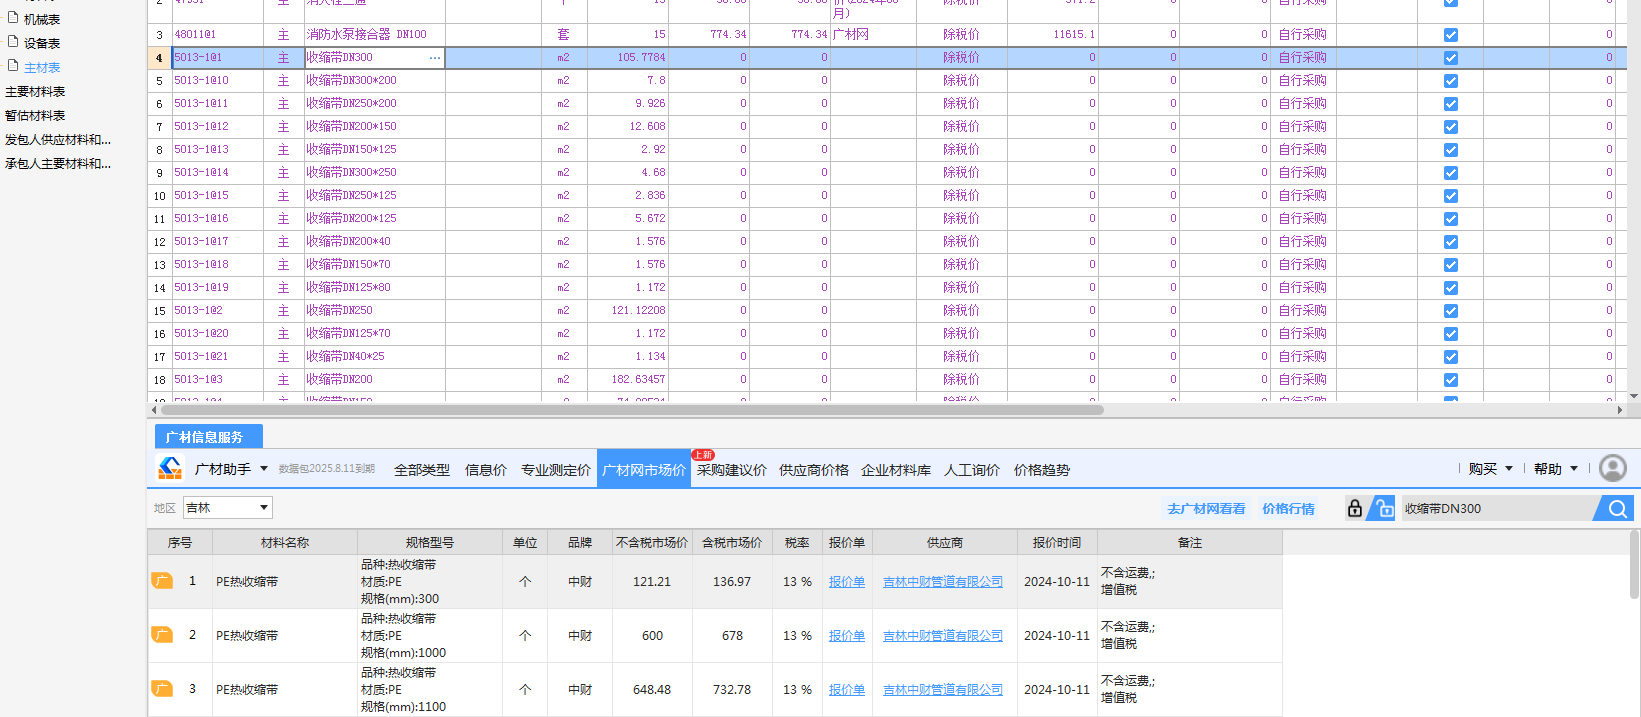
Task: Toggle checkbox in 收缩带DN300*250 row
Action: pyautogui.click(x=1451, y=173)
